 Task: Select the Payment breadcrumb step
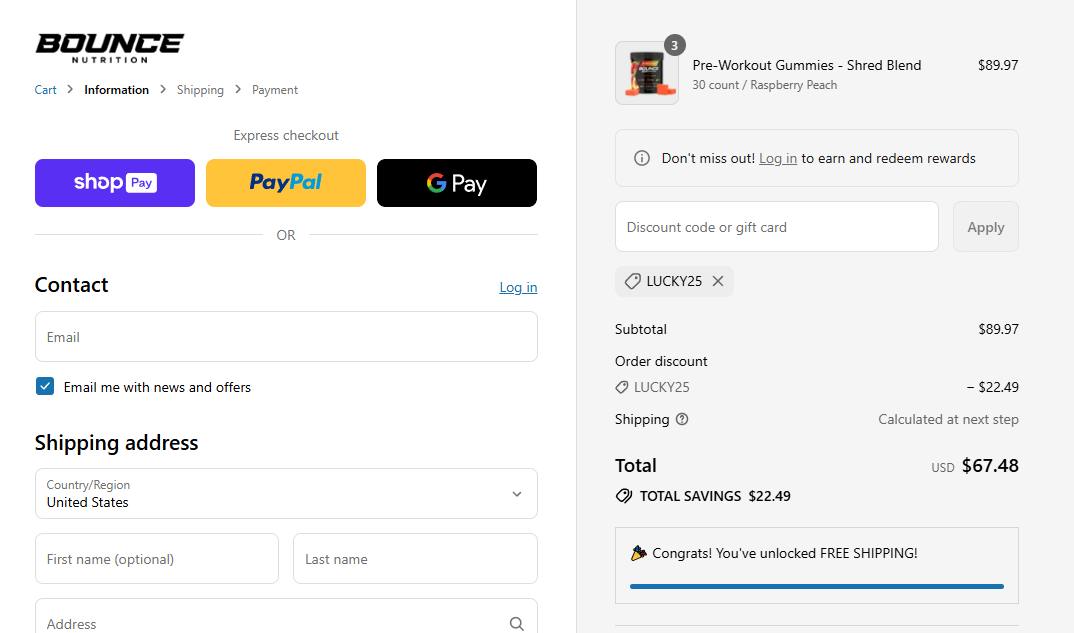tap(275, 90)
